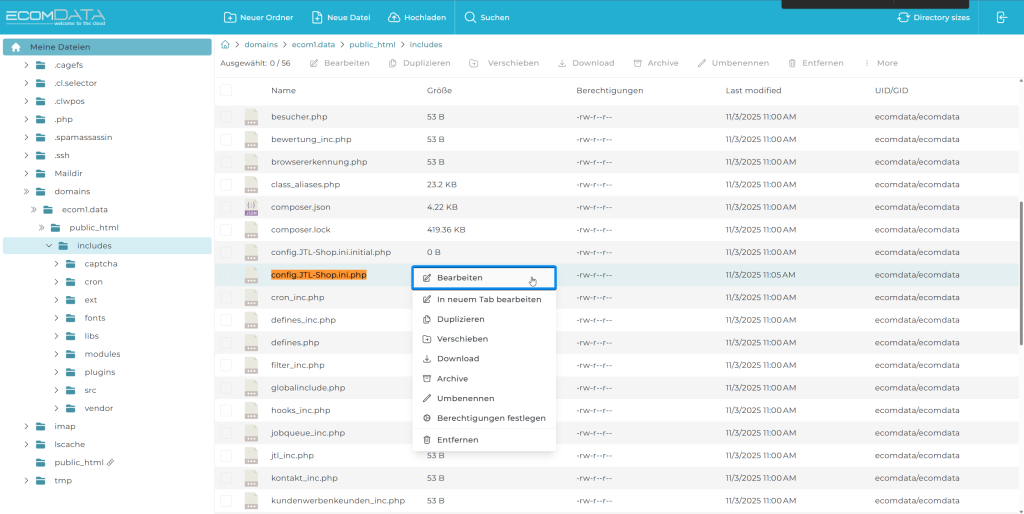Click the trash icon next to Entfernen in context menu
The height and width of the screenshot is (514, 1024).
[x=427, y=440]
